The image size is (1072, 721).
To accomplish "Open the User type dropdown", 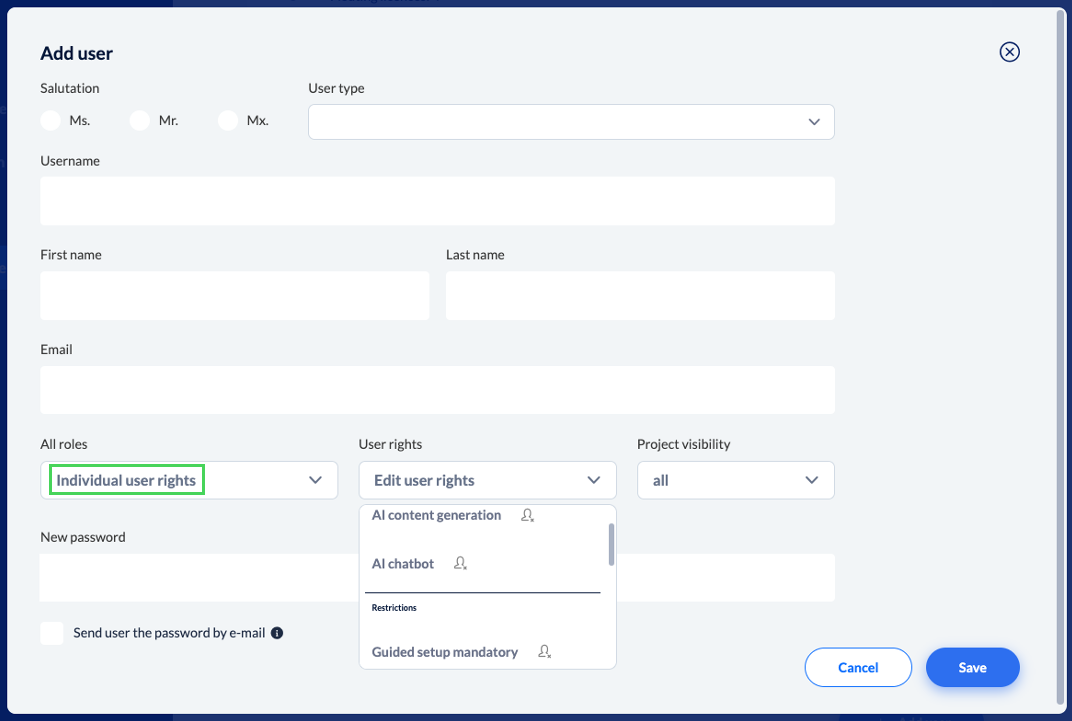I will pyautogui.click(x=571, y=122).
